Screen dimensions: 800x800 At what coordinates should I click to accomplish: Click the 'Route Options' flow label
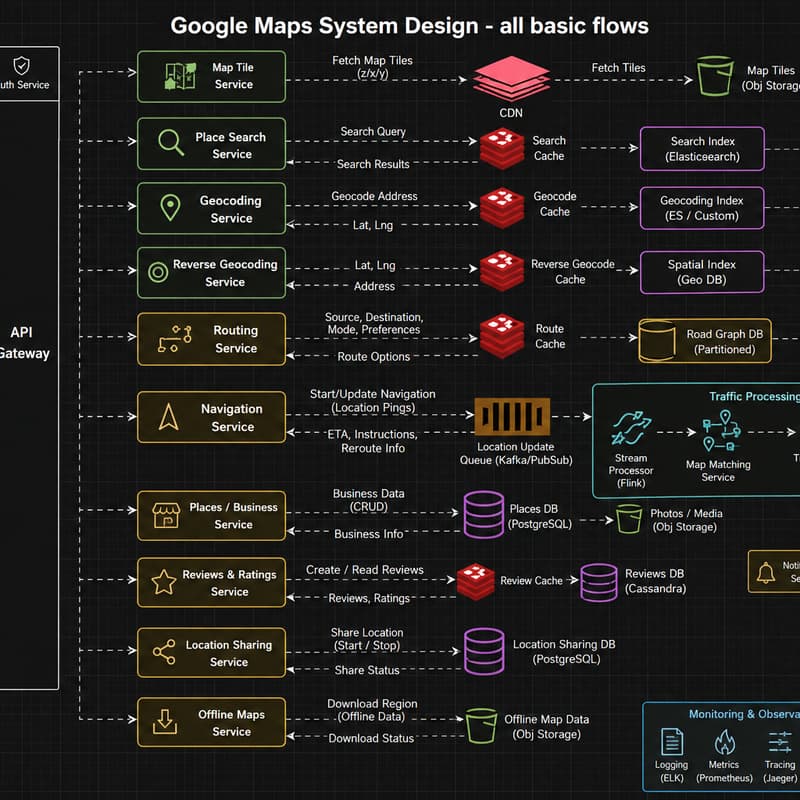[373, 357]
